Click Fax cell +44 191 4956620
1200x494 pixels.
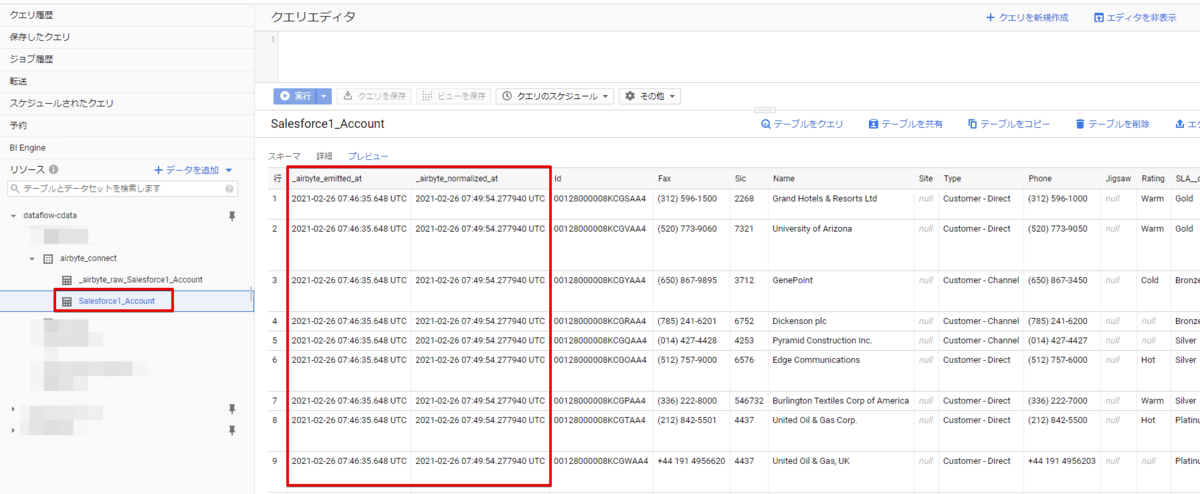tap(691, 460)
